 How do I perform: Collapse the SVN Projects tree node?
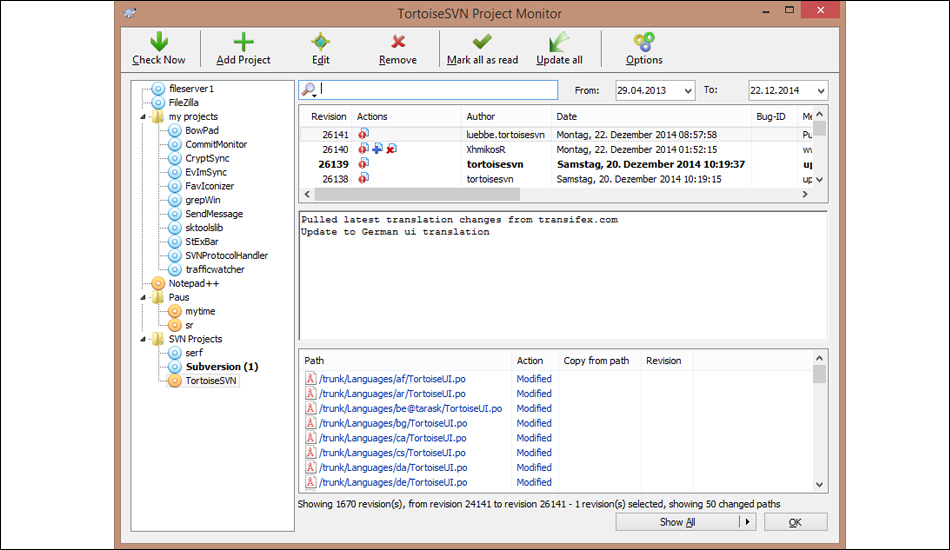(143, 340)
